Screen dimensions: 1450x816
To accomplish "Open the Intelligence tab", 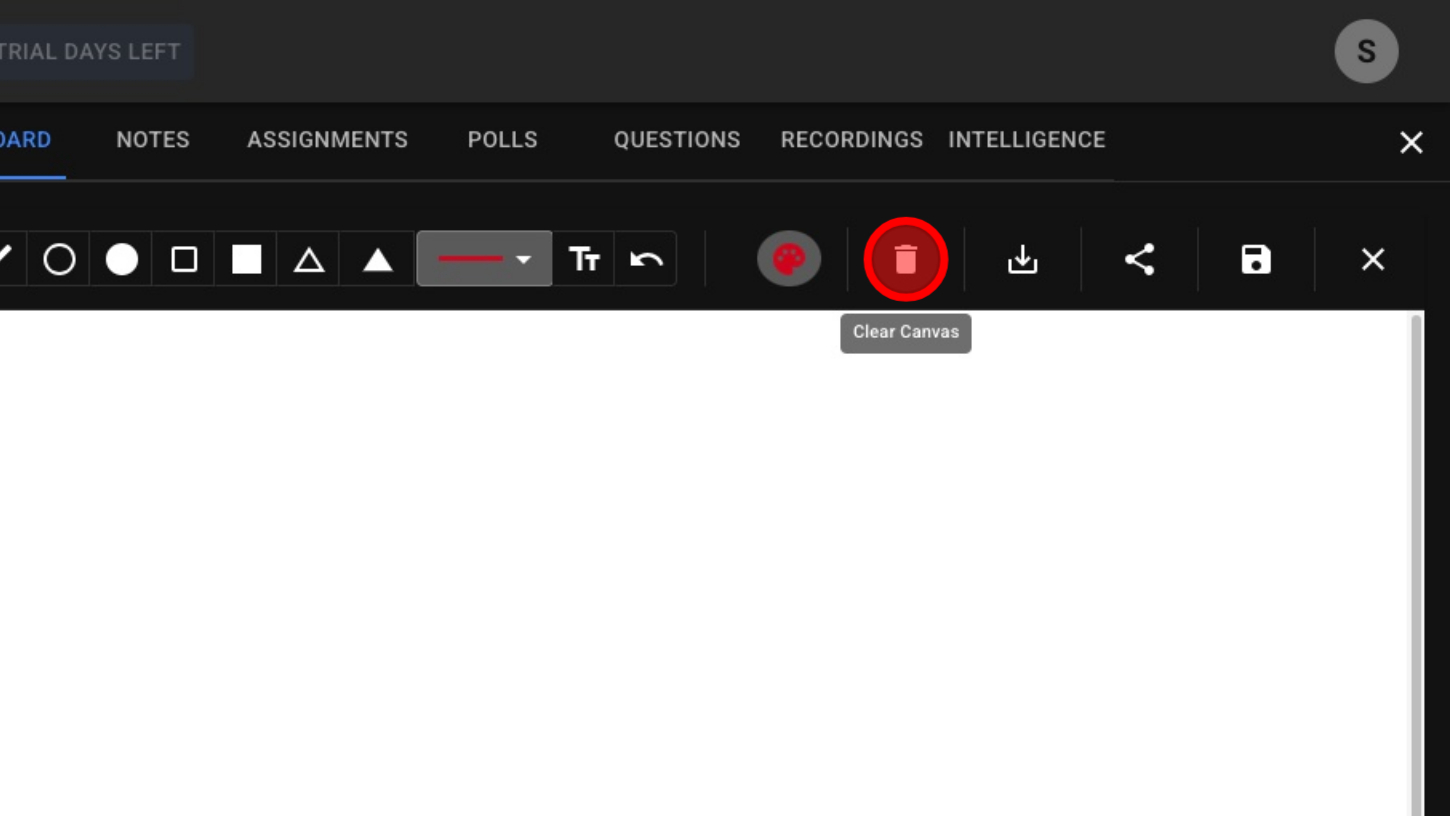I will 1026,140.
